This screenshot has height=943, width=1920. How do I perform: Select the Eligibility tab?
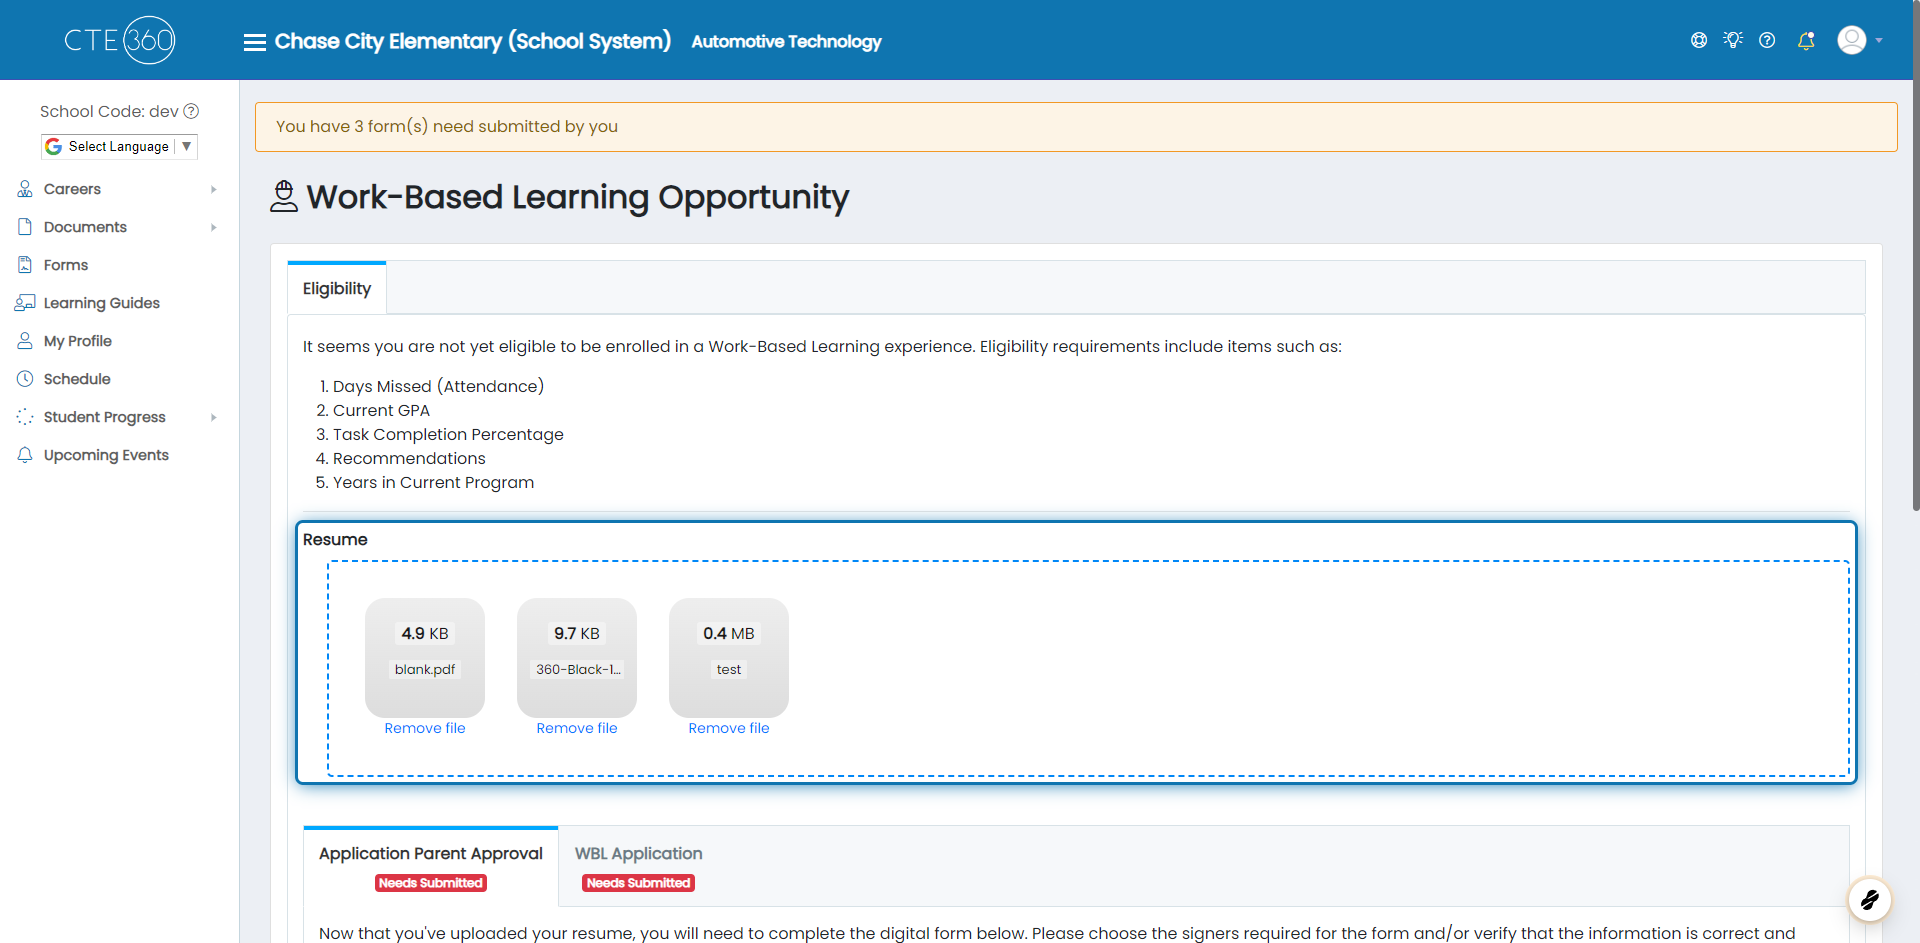[337, 288]
